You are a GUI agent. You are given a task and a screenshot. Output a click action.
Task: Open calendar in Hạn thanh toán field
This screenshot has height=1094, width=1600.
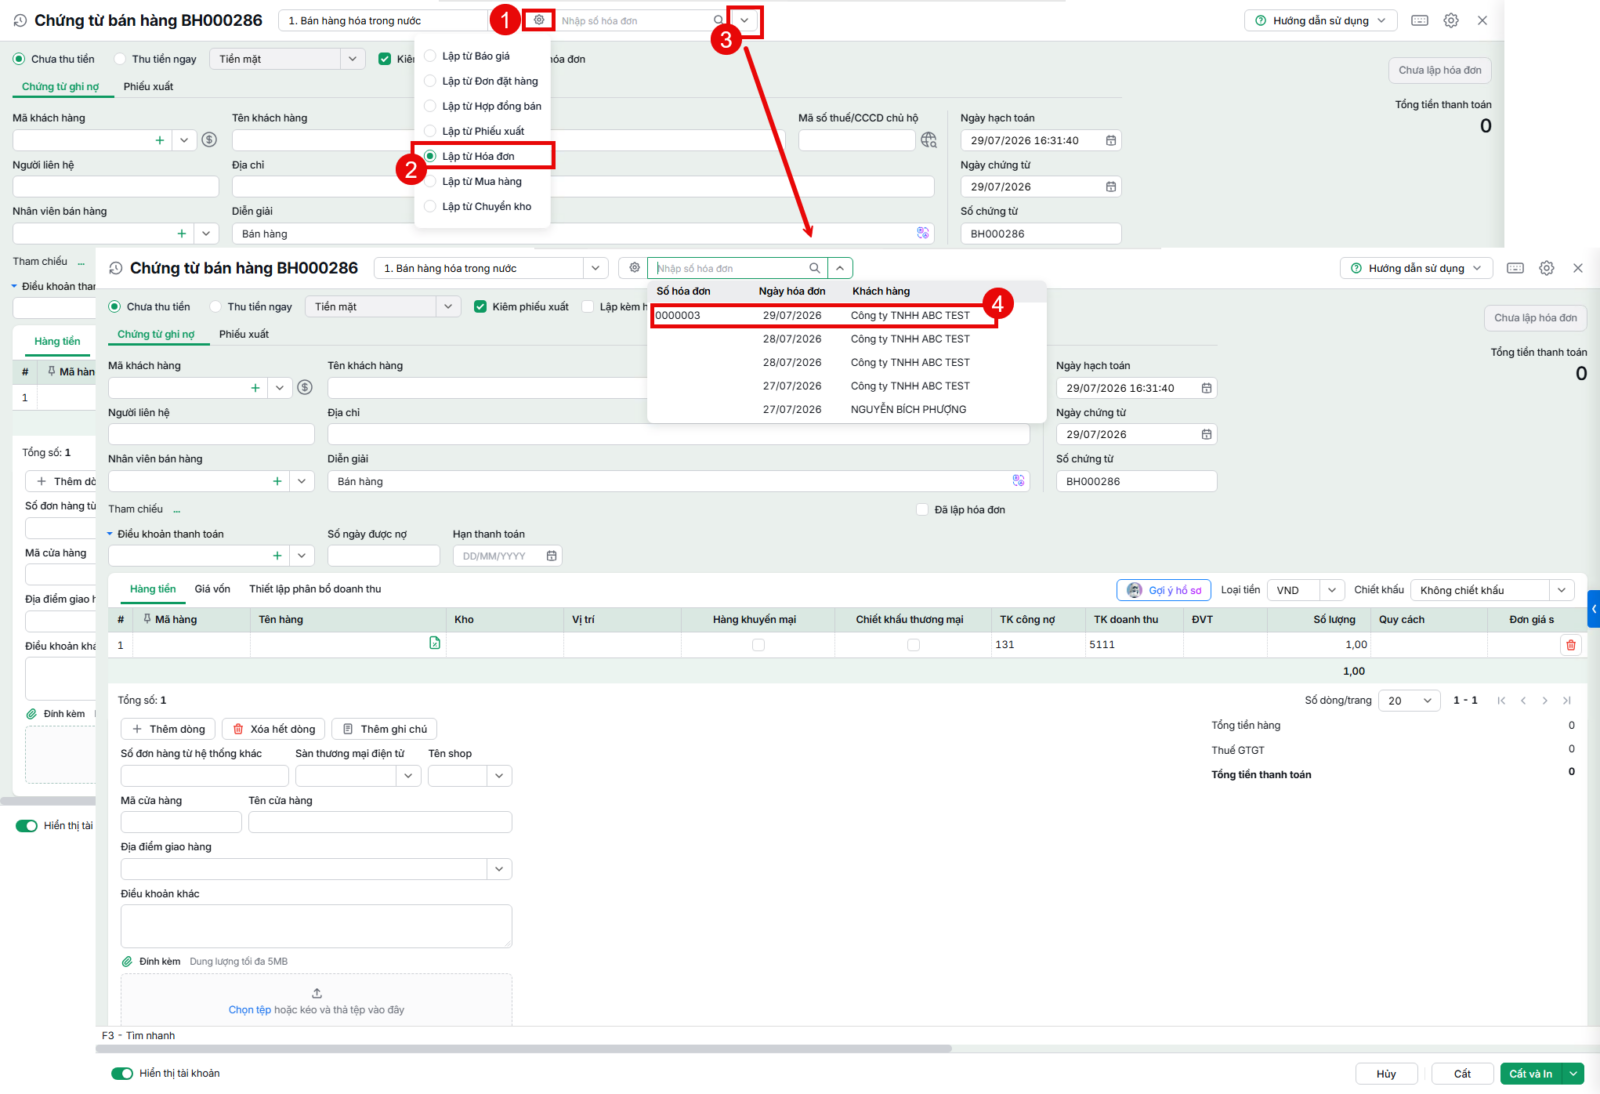pyautogui.click(x=552, y=556)
